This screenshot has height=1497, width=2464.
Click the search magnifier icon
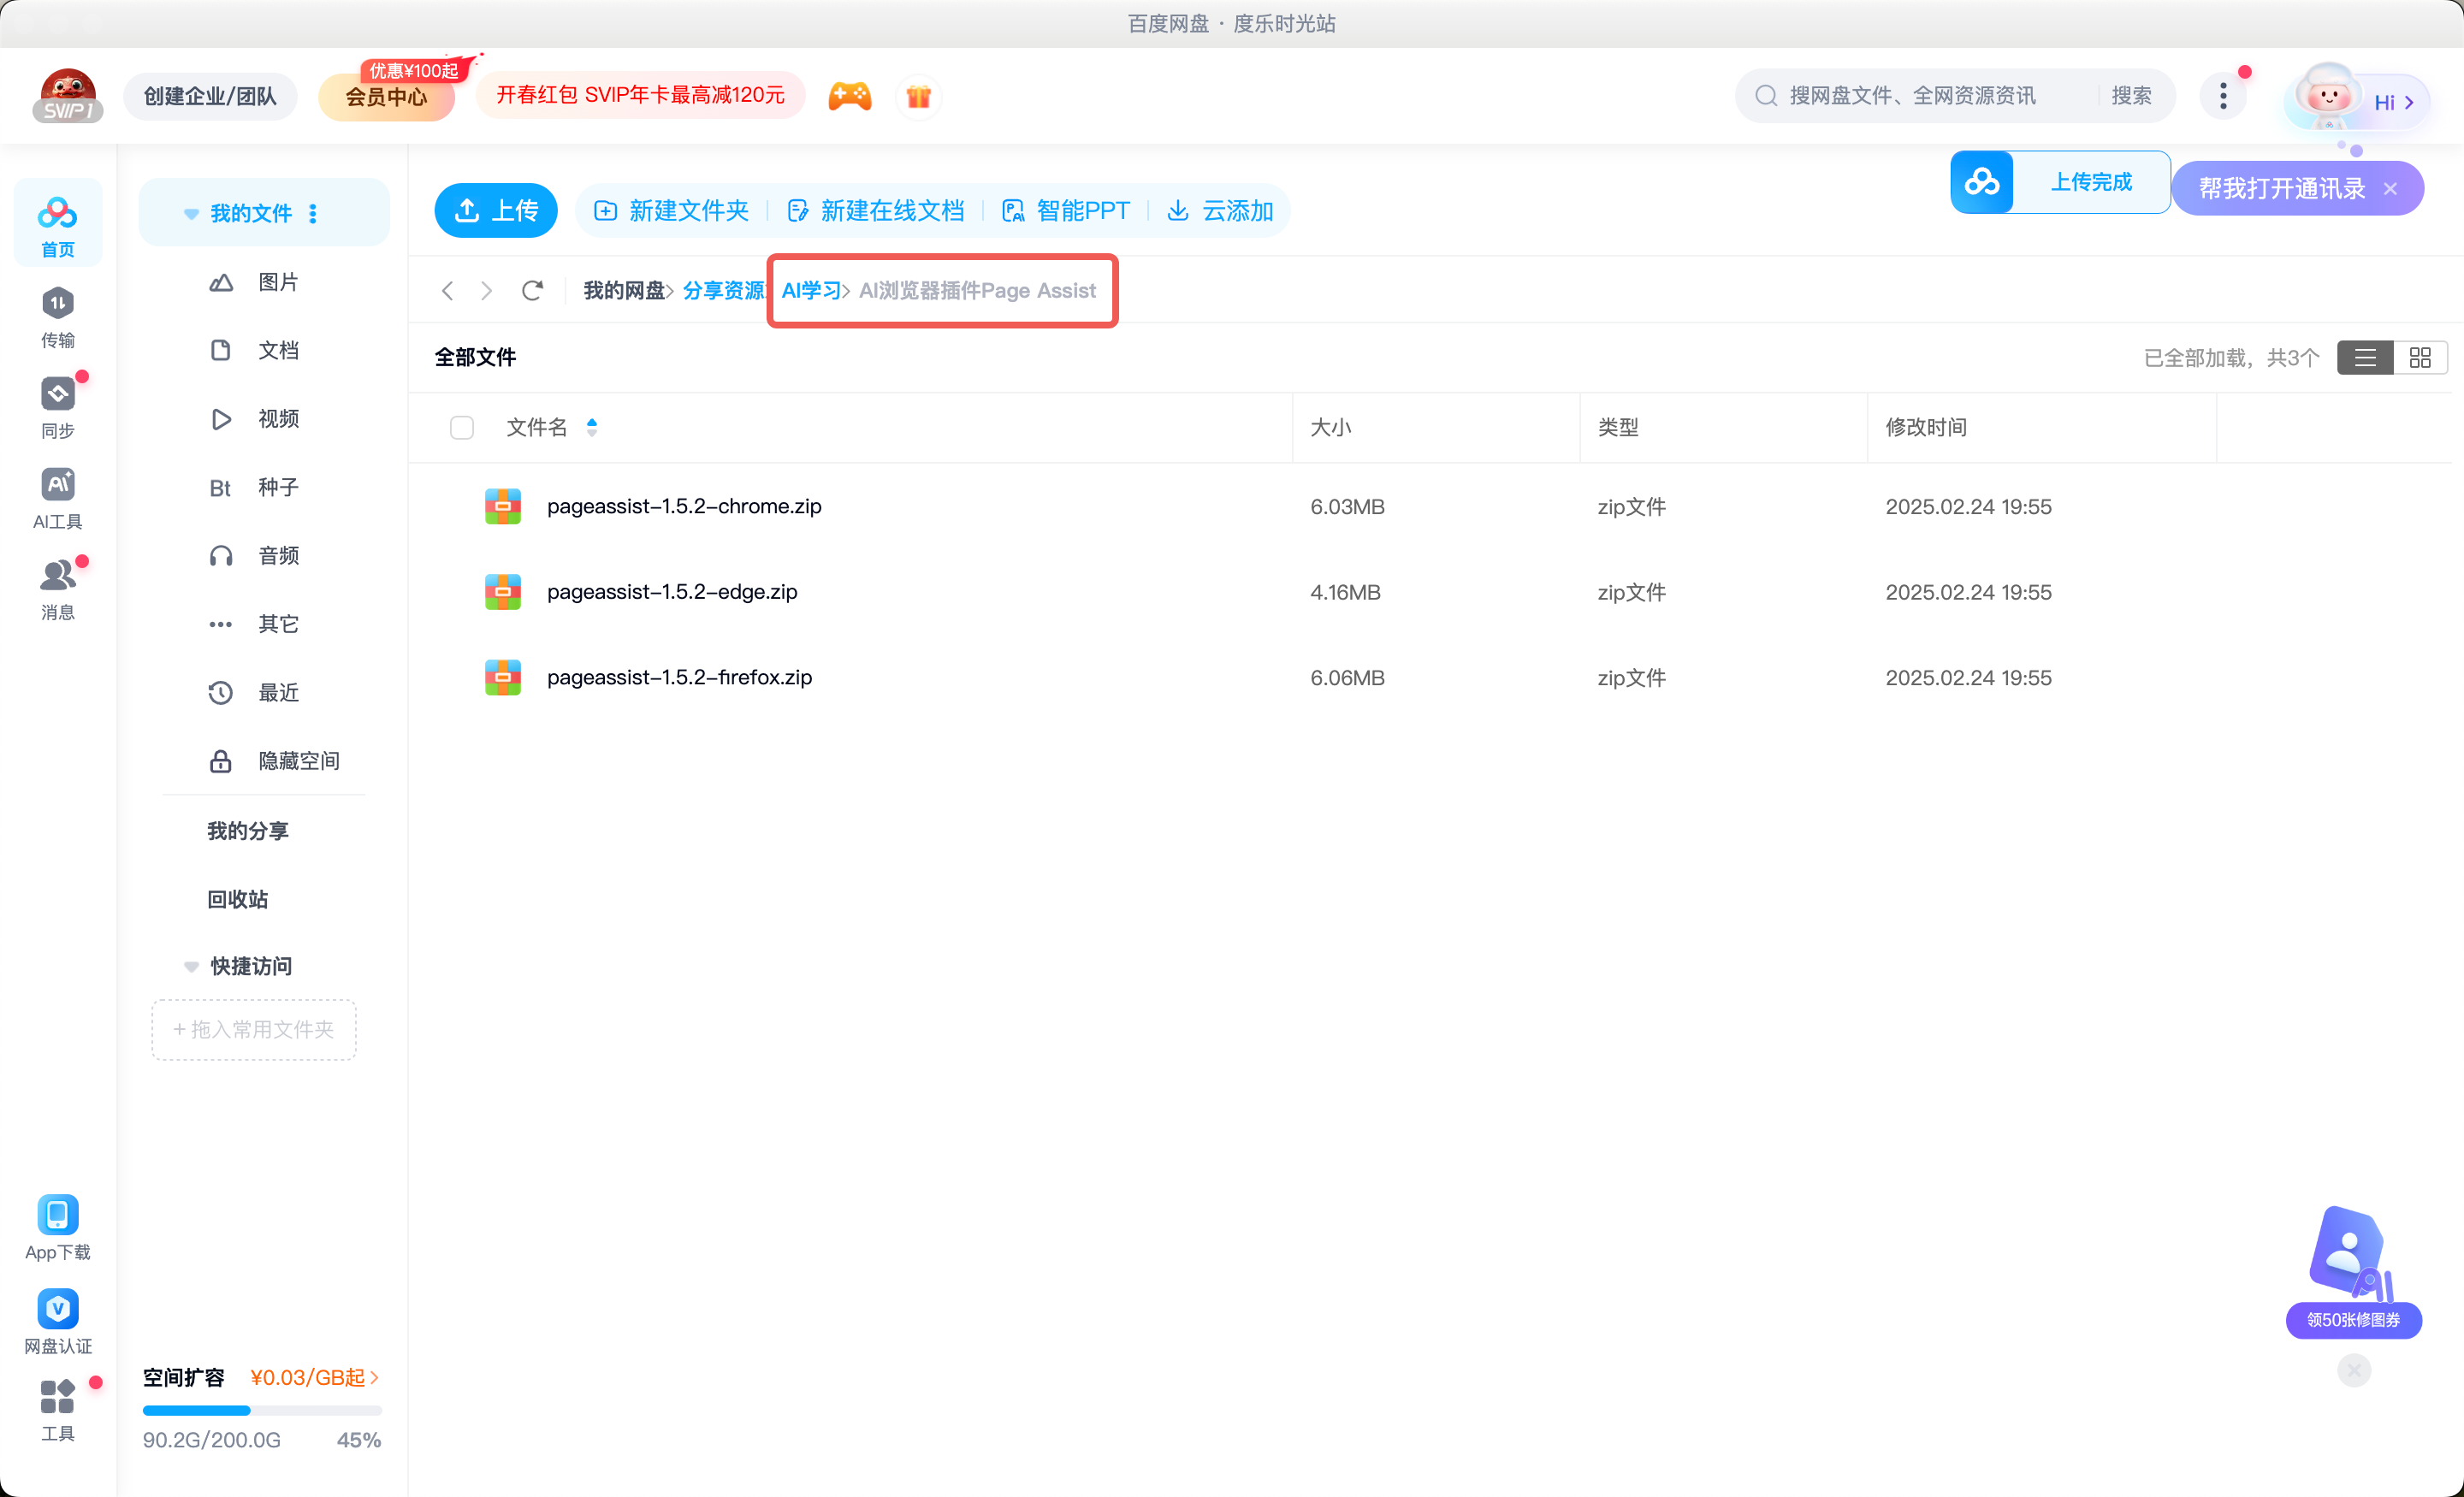1766,96
